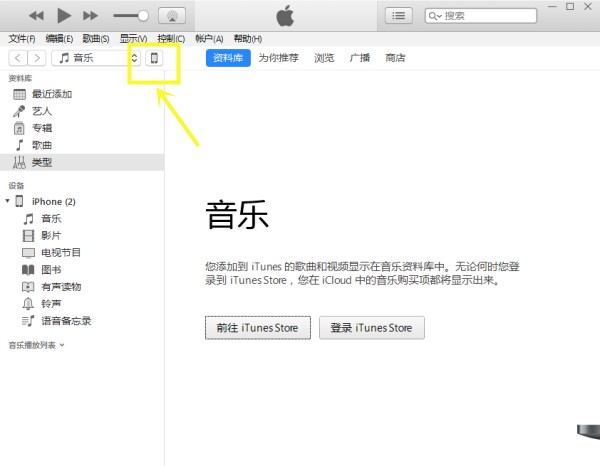The width and height of the screenshot is (600, 466).
Task: Expand the 音乐播放列表 section chevron
Action: (62, 345)
